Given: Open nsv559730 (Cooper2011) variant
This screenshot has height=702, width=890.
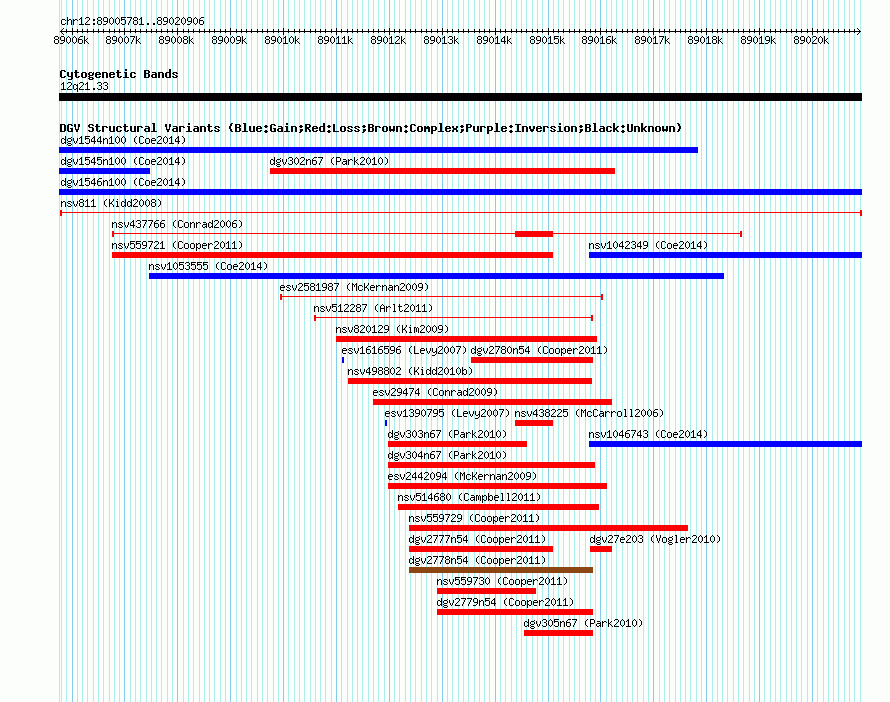Looking at the screenshot, I should 502,581.
